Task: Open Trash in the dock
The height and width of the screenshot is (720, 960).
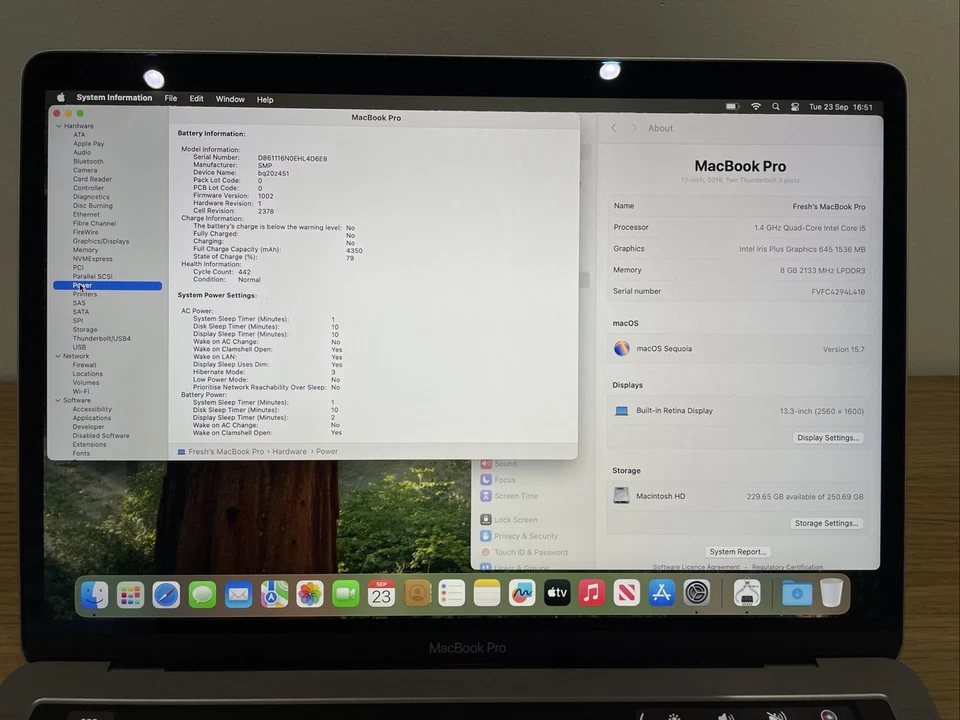Action: [831, 592]
